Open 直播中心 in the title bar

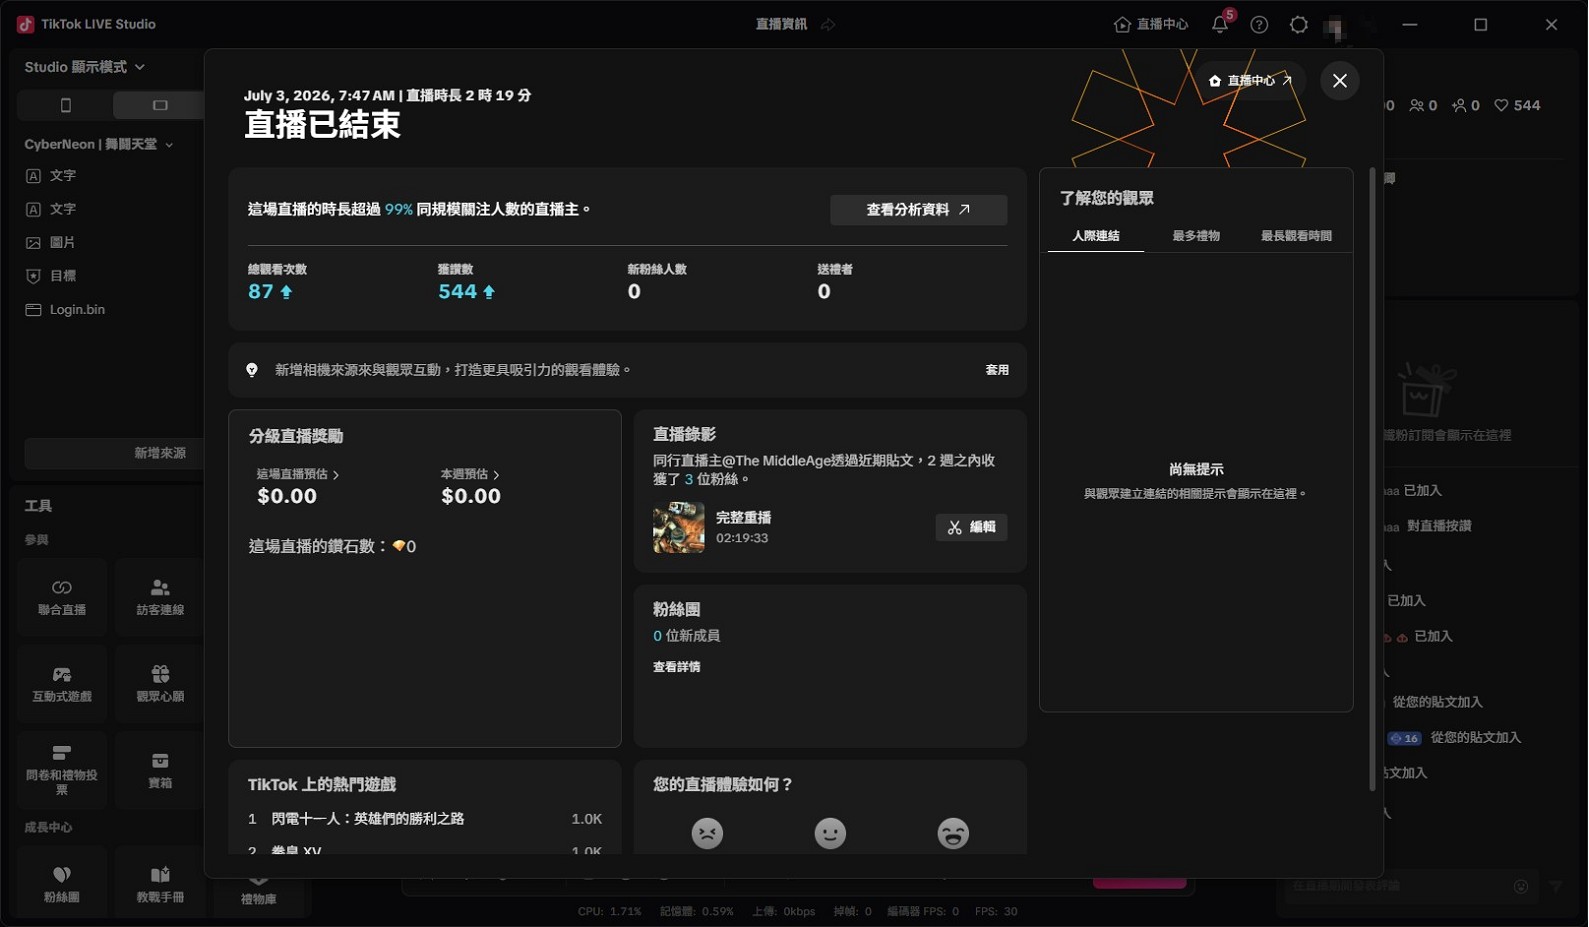click(x=1151, y=25)
